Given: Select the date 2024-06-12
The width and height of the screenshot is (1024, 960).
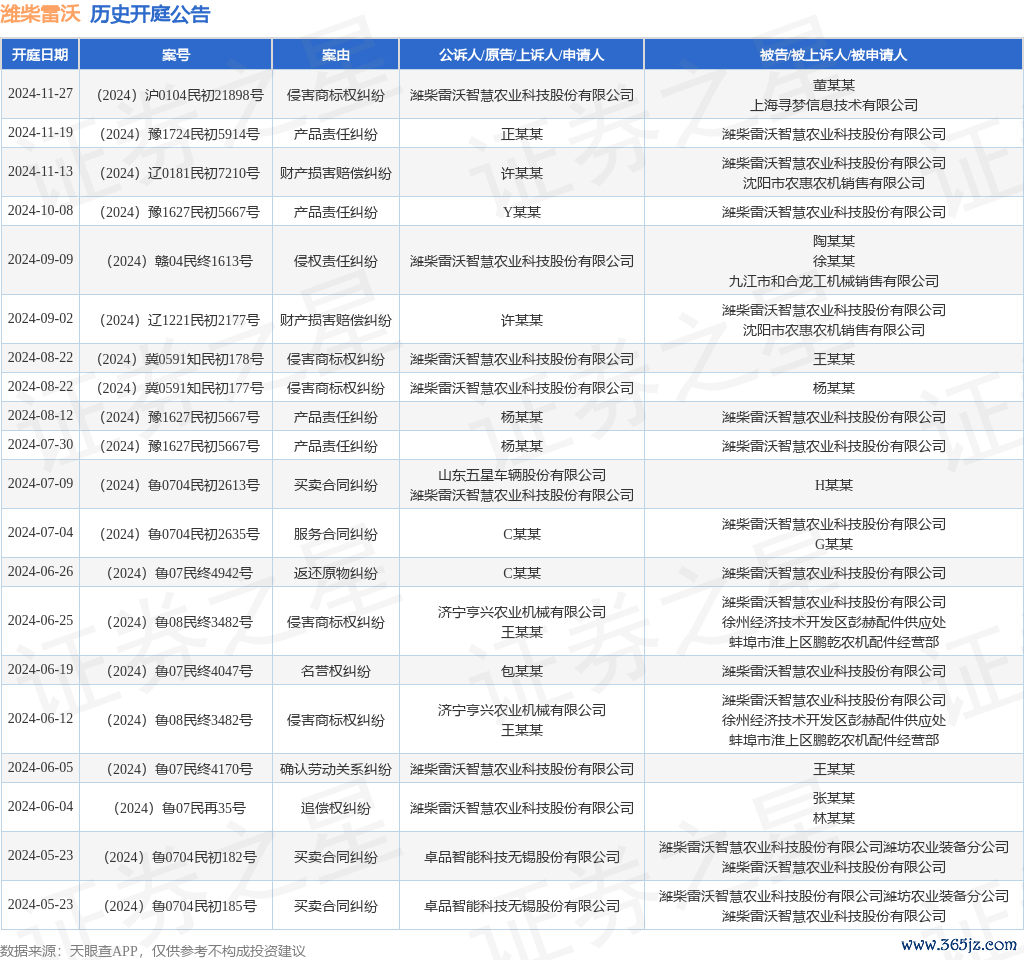Looking at the screenshot, I should [x=40, y=718].
